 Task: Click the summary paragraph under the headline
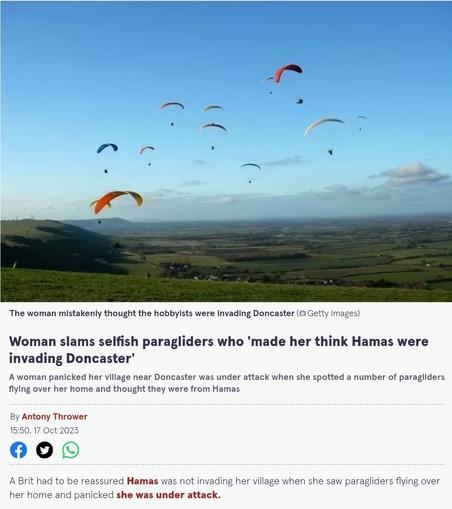(227, 383)
